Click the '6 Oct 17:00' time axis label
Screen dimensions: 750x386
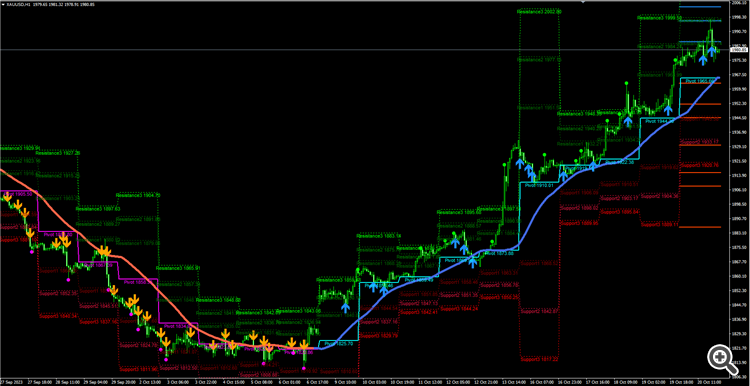(x=318, y=383)
